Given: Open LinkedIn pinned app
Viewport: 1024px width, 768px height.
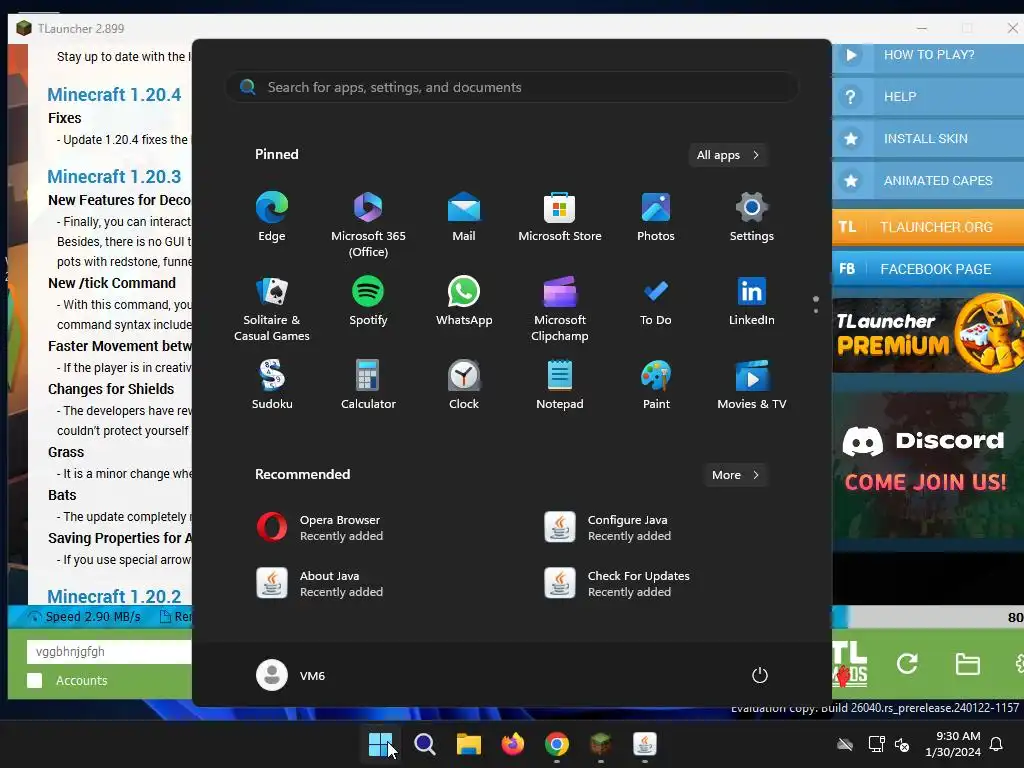Looking at the screenshot, I should click(752, 301).
